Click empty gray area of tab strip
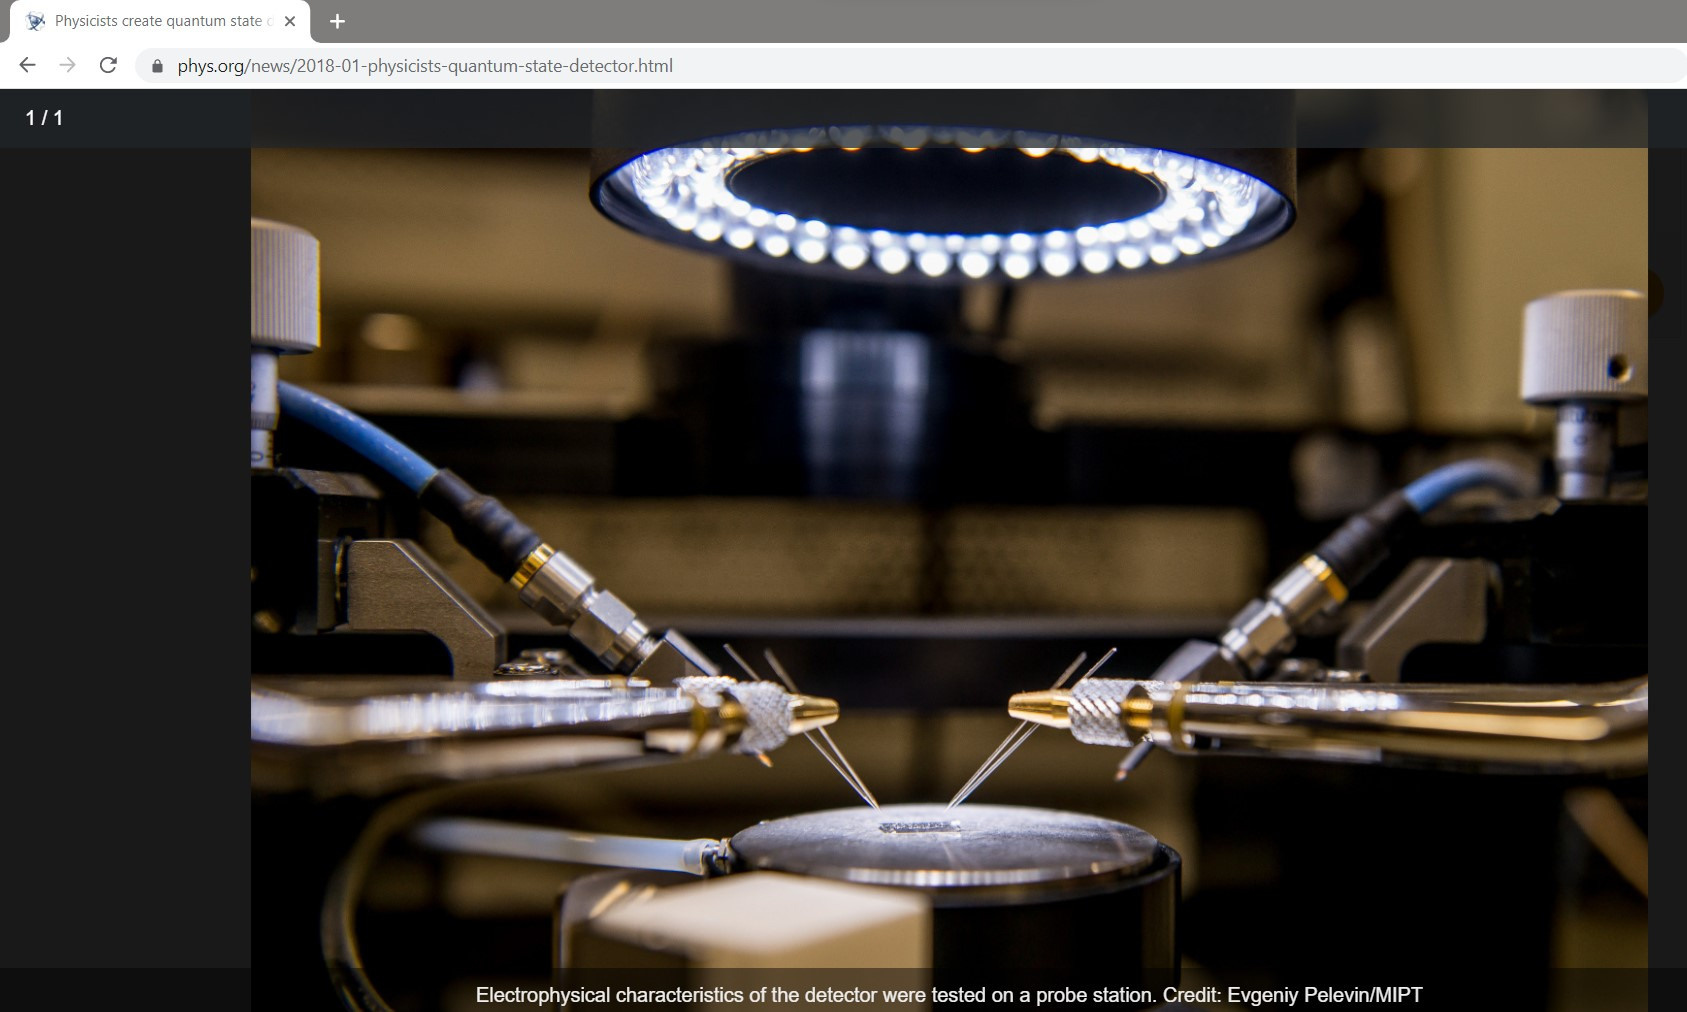Image resolution: width=1687 pixels, height=1012 pixels. [x=1000, y=21]
